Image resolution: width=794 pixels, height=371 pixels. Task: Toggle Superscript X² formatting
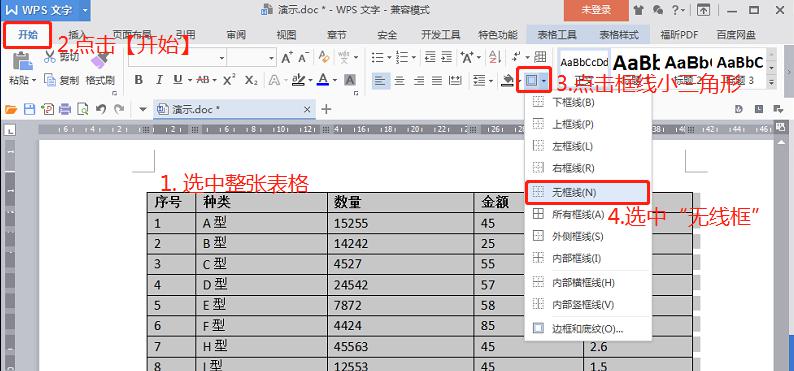tap(229, 80)
